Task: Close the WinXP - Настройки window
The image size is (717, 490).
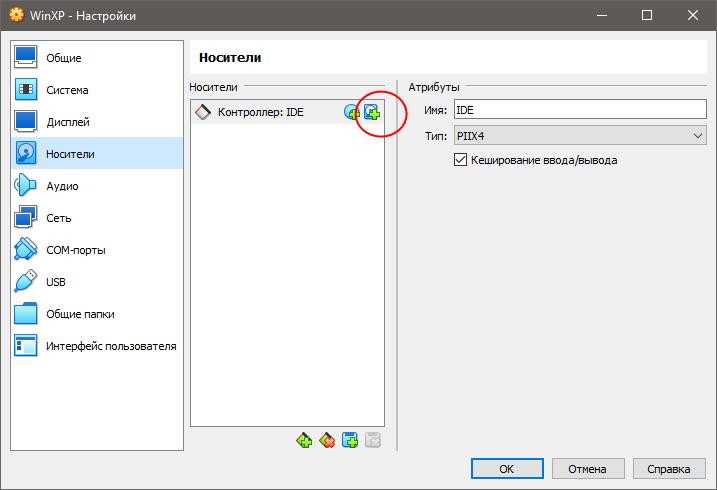Action: (692, 15)
